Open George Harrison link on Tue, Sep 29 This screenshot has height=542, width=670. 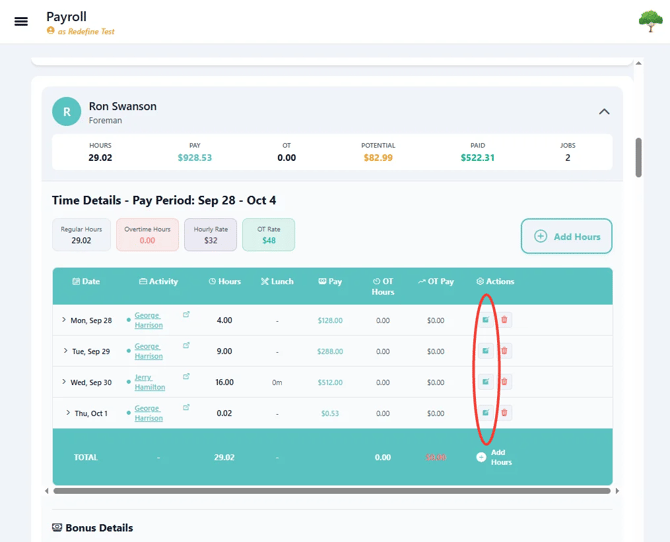click(148, 351)
